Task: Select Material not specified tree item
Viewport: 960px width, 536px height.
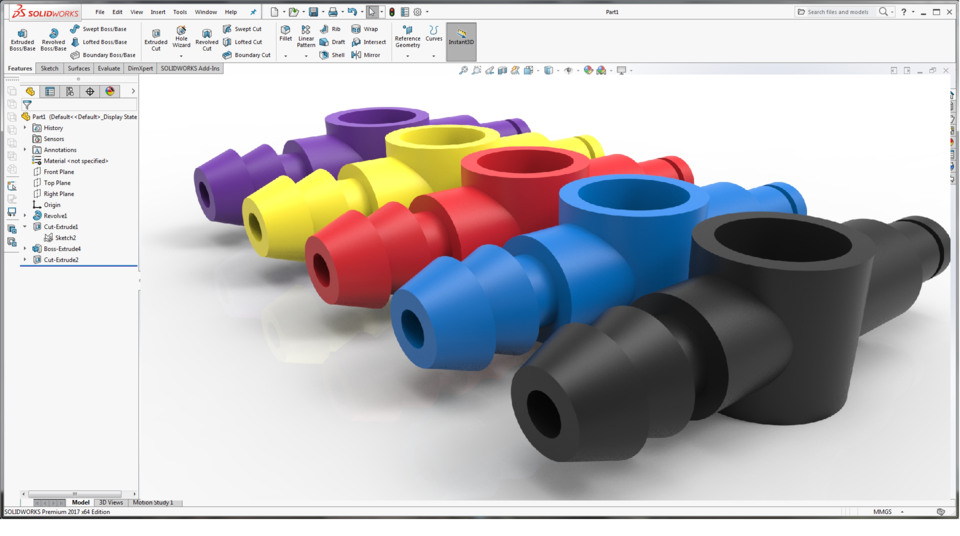Action: pos(70,160)
